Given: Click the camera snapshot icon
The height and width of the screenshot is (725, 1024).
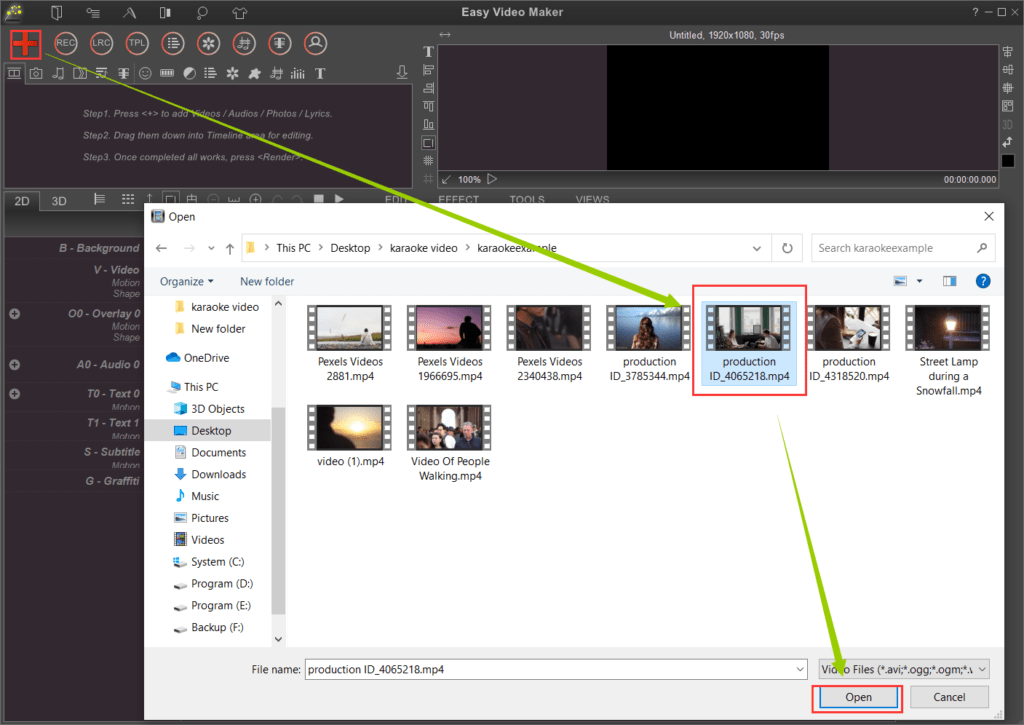Looking at the screenshot, I should pos(35,73).
